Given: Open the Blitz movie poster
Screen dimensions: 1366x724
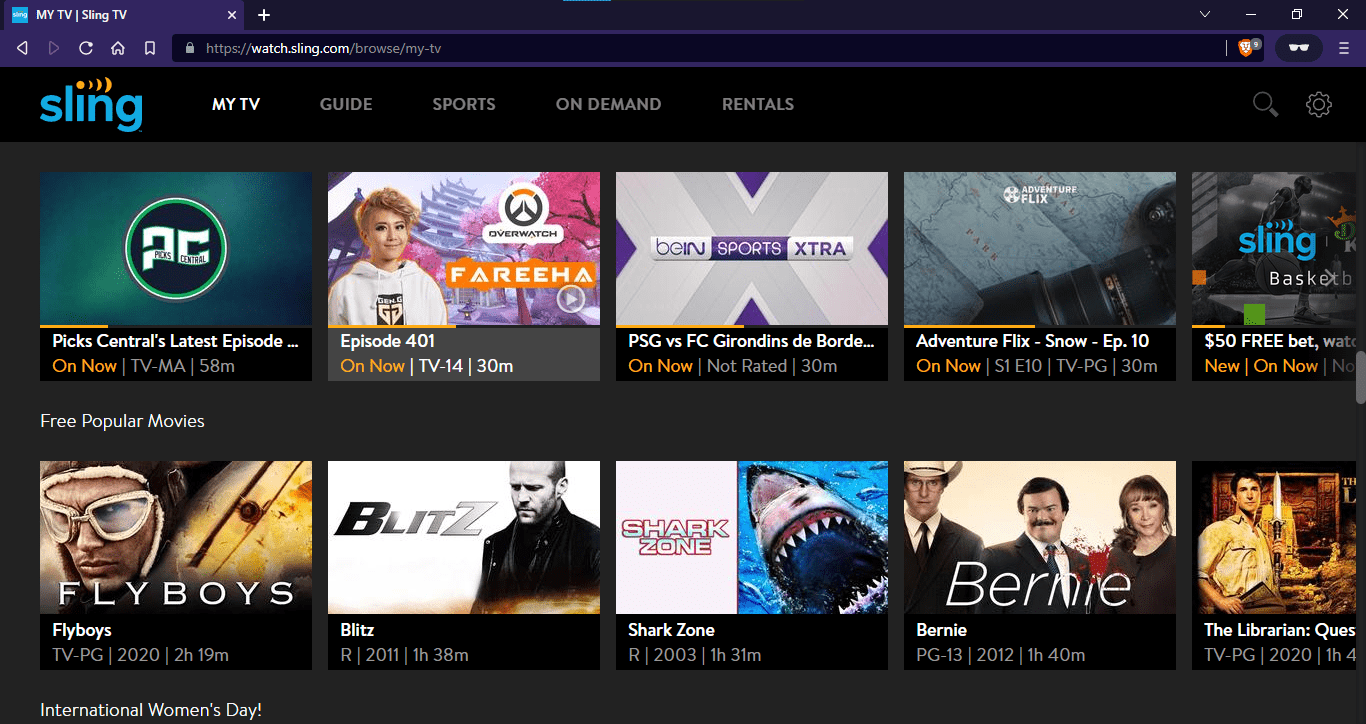Looking at the screenshot, I should coord(464,537).
